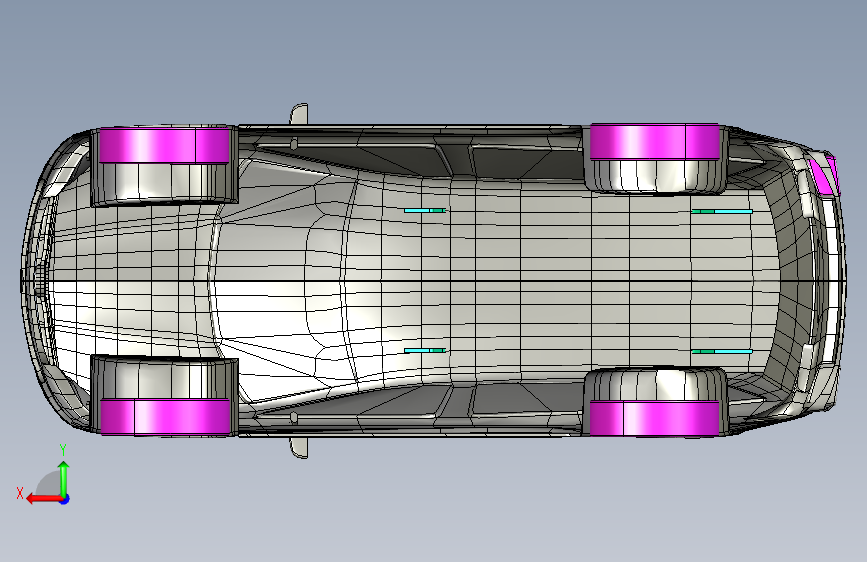Image resolution: width=867 pixels, height=562 pixels.
Task: Select the side mirror on the car's lower edge
Action: (x=299, y=447)
